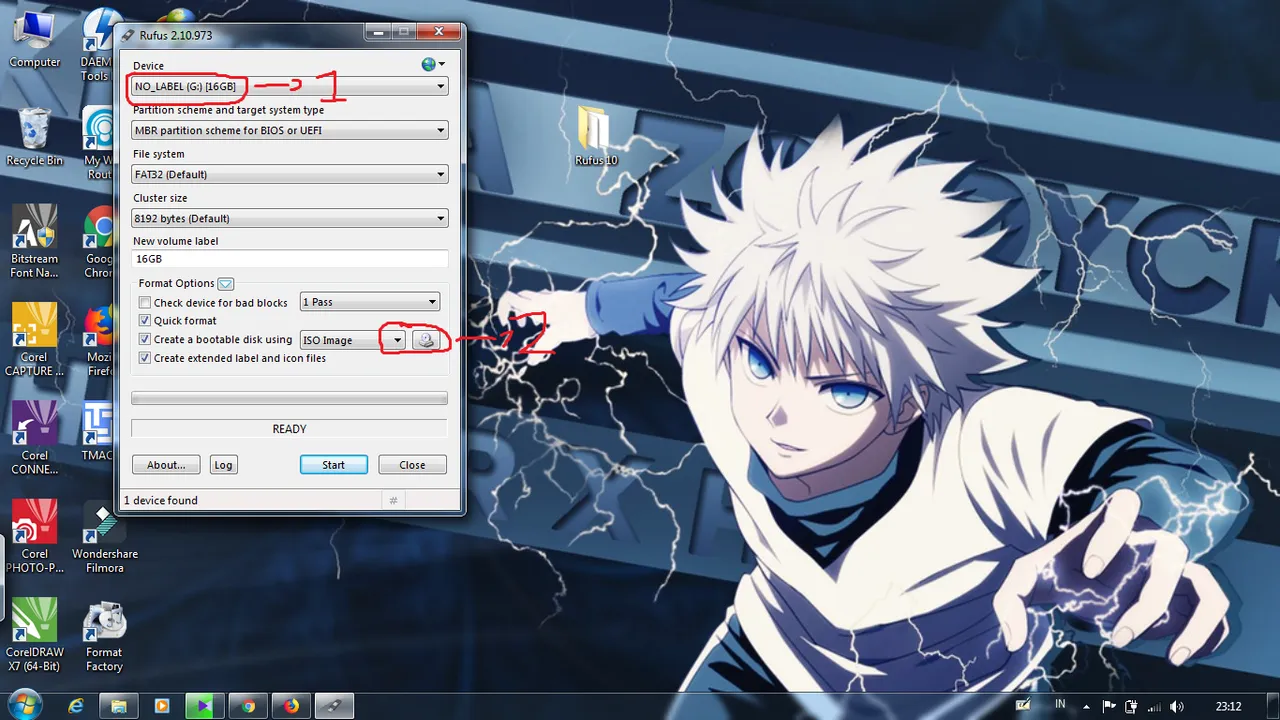
Task: Enable Check device for bad blocks
Action: coord(145,303)
